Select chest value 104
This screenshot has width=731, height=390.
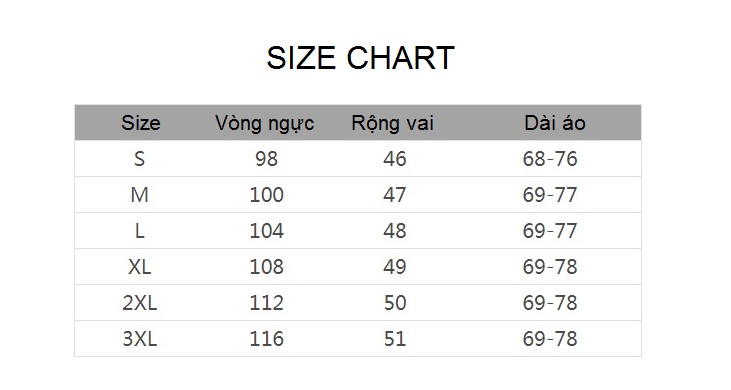(x=266, y=231)
